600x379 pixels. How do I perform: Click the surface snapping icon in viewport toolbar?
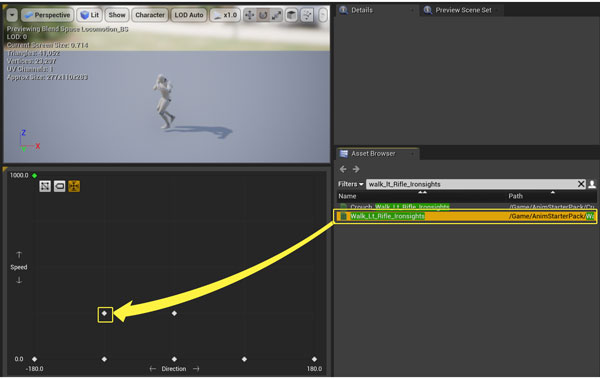[x=307, y=15]
